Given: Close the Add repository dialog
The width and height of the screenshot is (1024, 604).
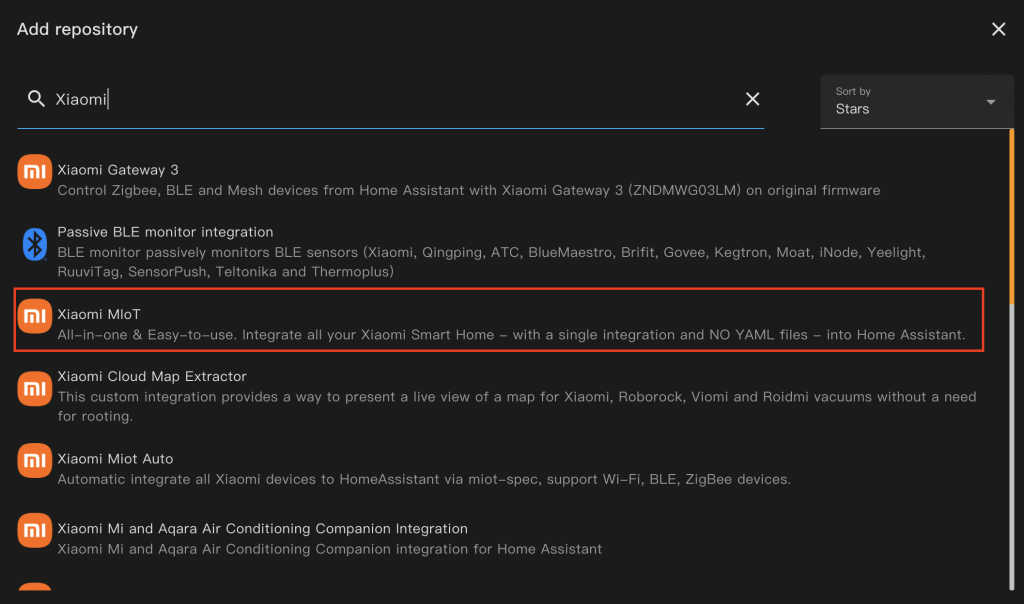Looking at the screenshot, I should click(998, 29).
